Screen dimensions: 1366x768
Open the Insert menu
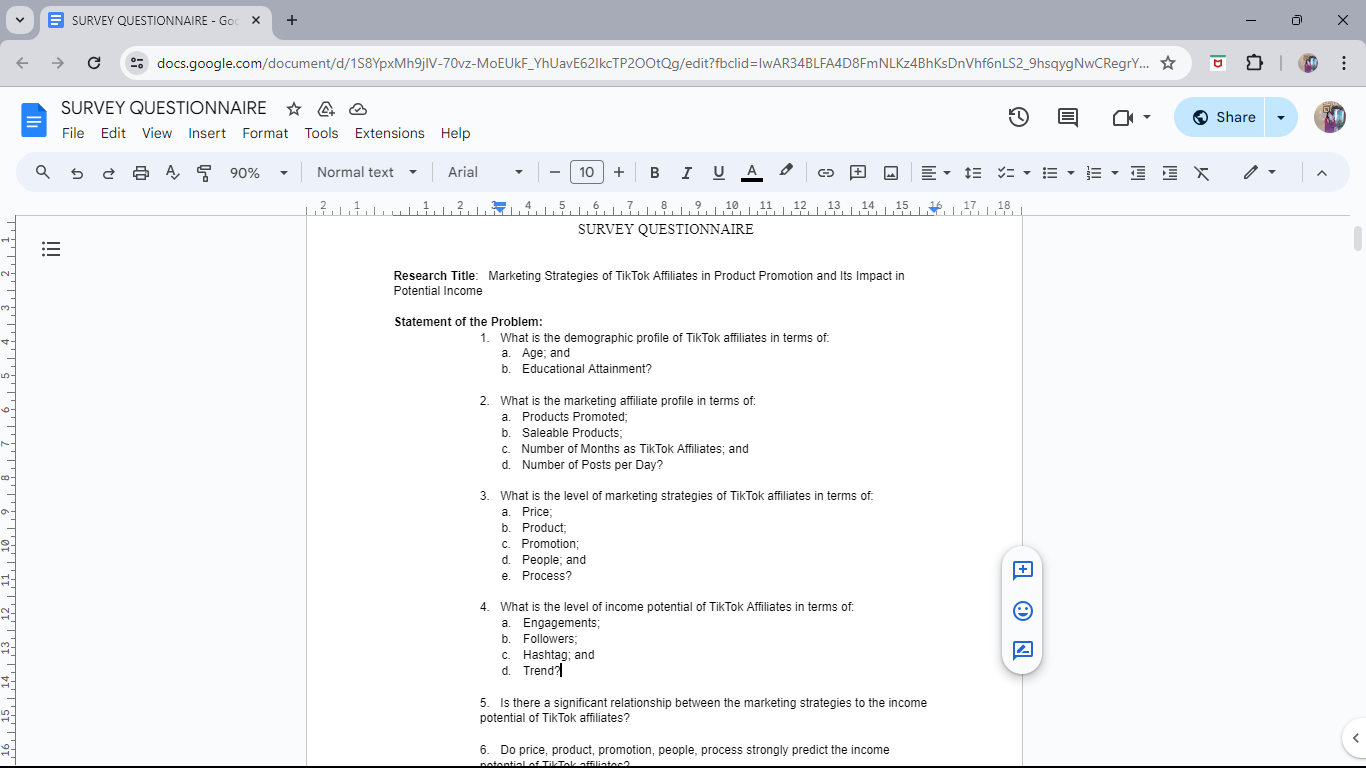click(207, 133)
